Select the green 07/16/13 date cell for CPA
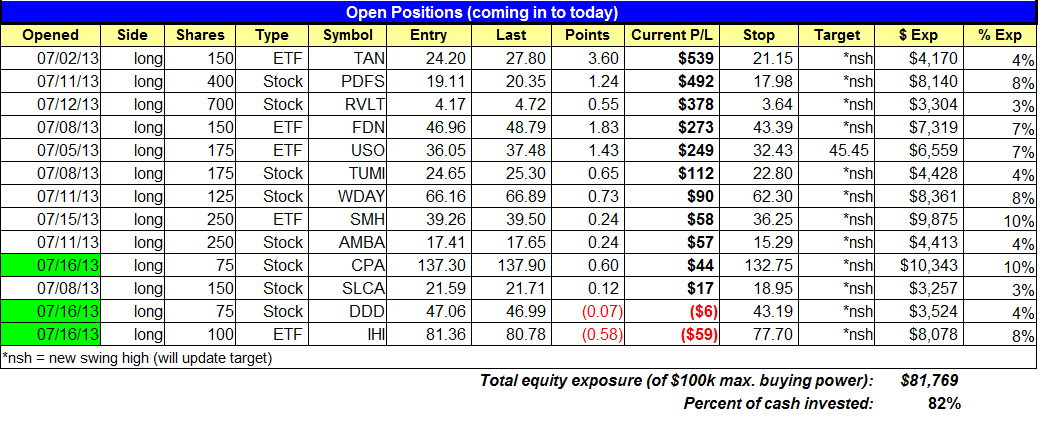Viewport: 1042px width, 430px height. point(51,266)
